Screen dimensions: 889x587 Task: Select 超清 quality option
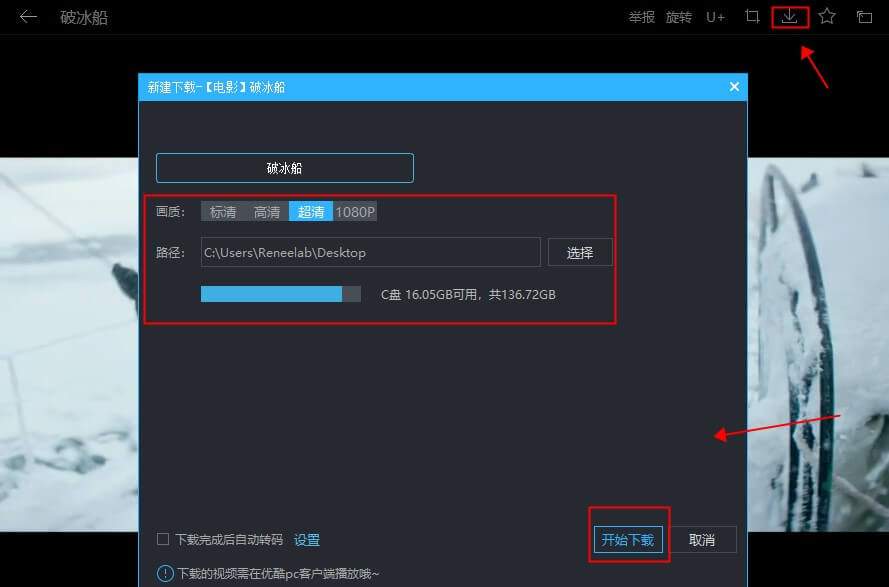(311, 212)
